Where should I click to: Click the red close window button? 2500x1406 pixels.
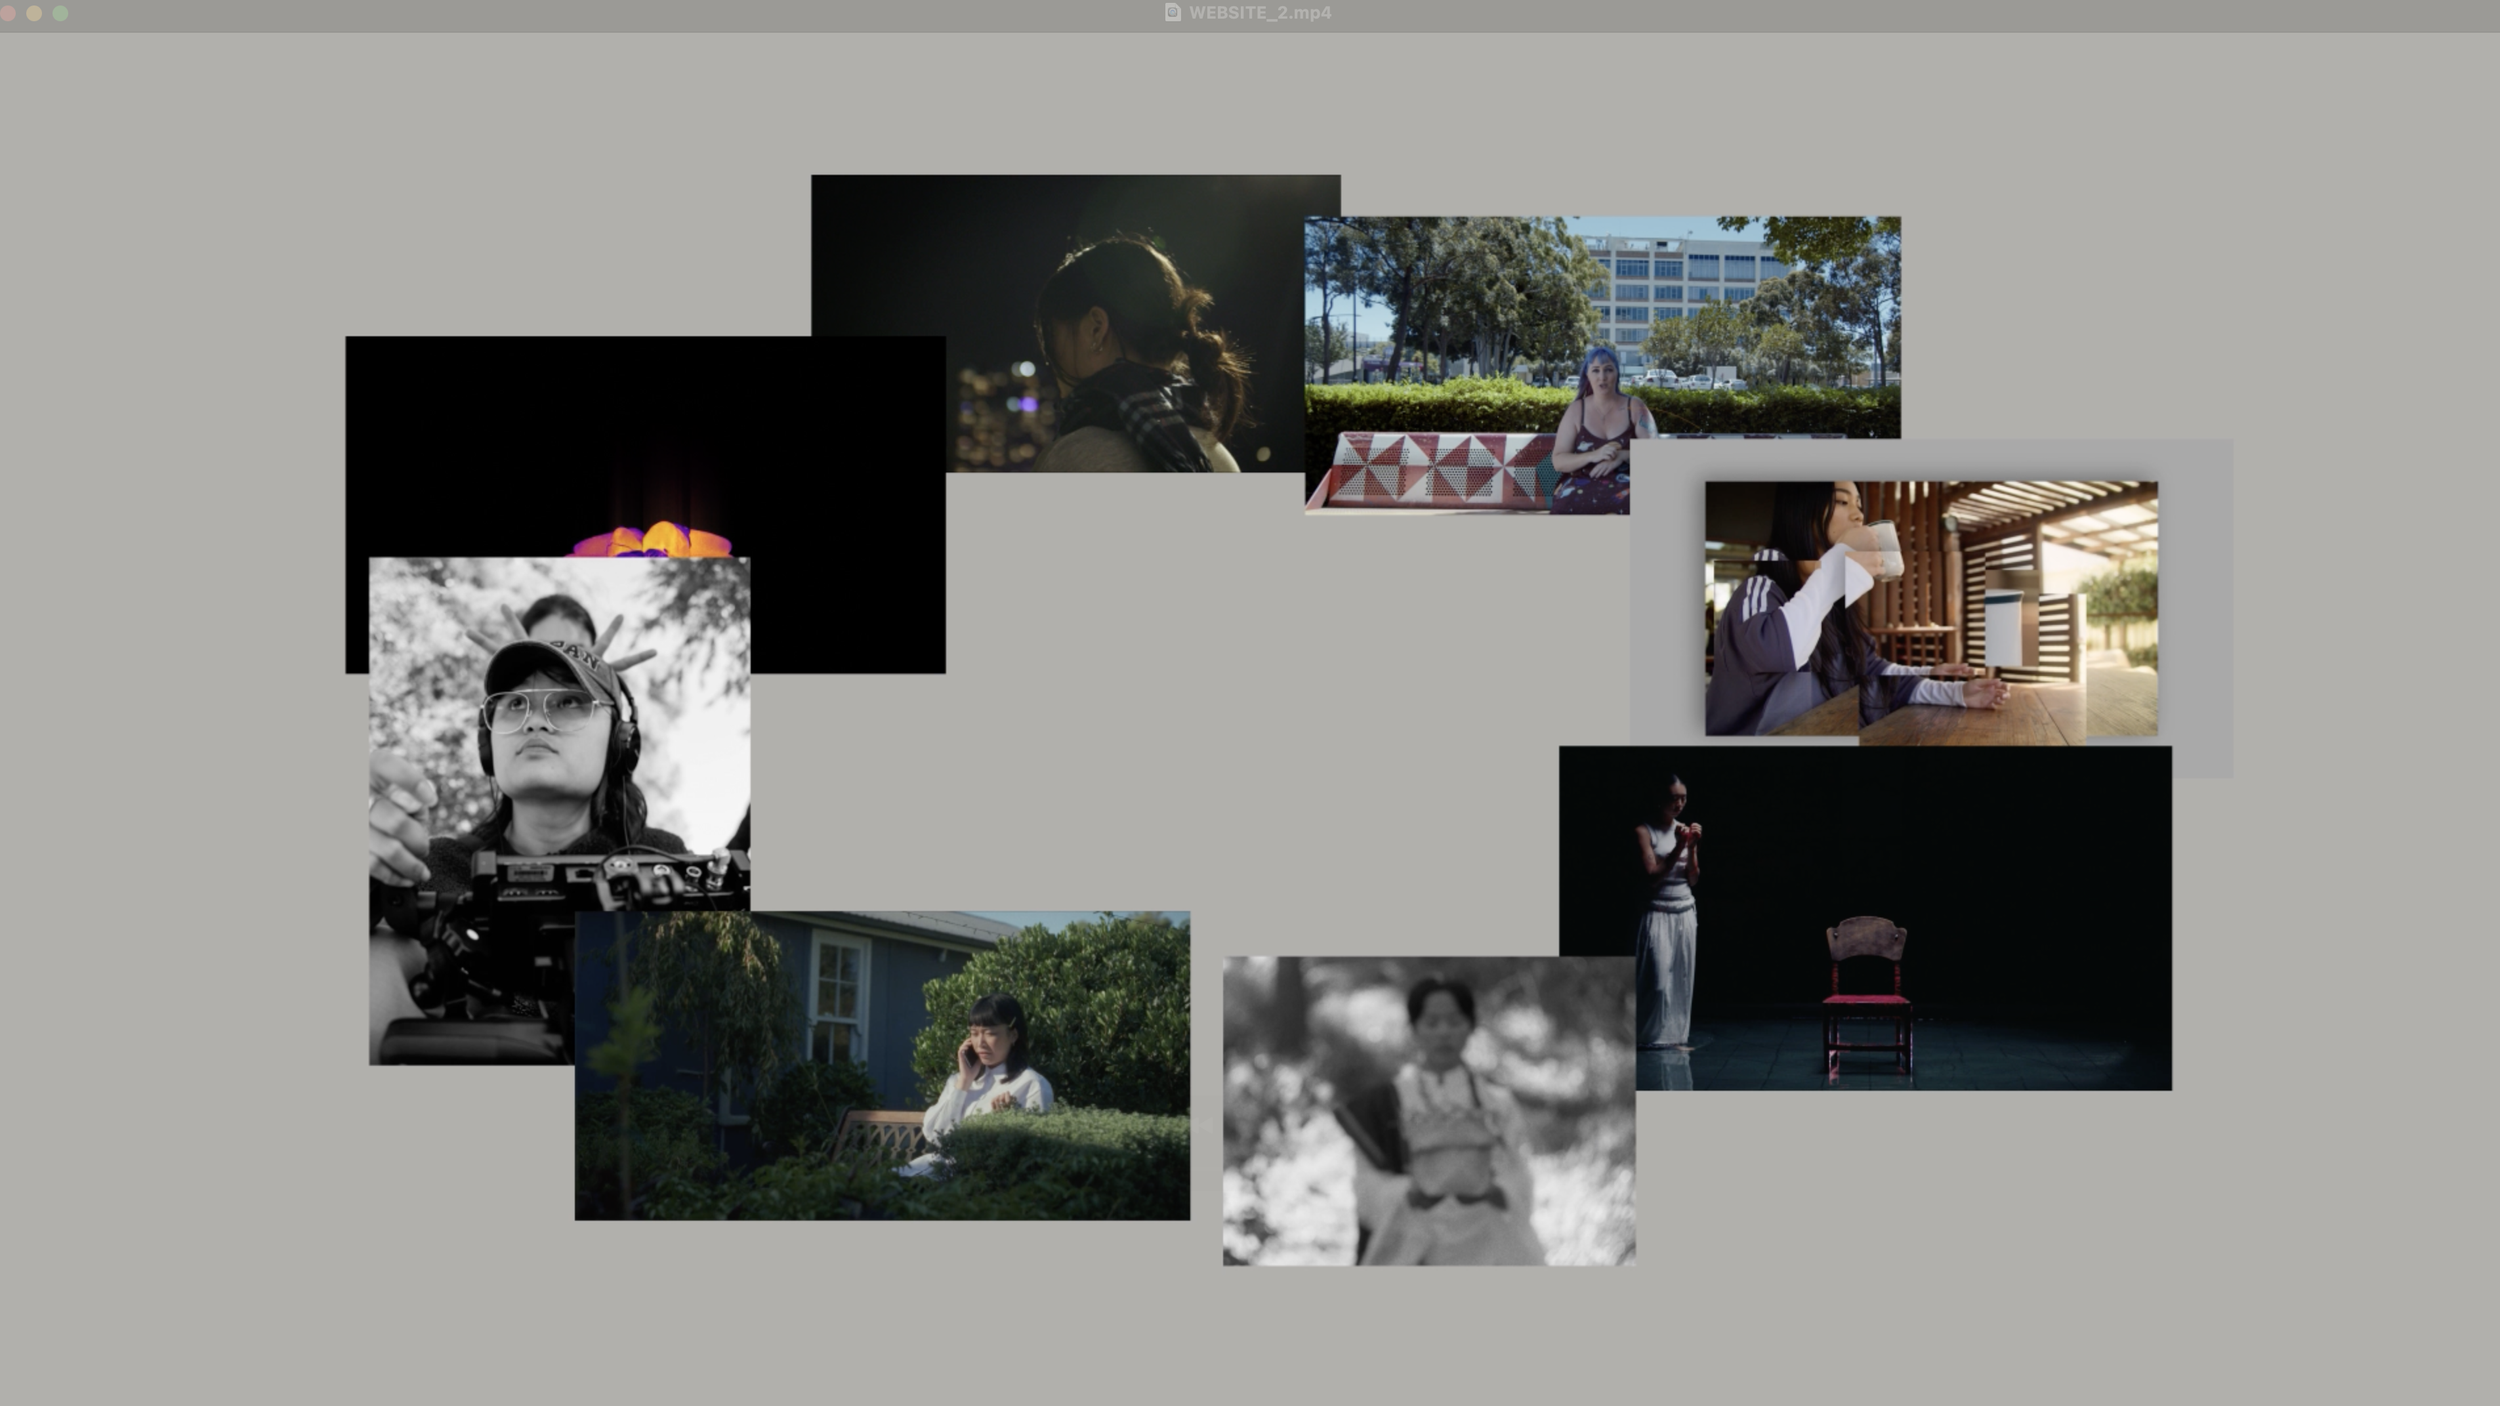[8, 13]
